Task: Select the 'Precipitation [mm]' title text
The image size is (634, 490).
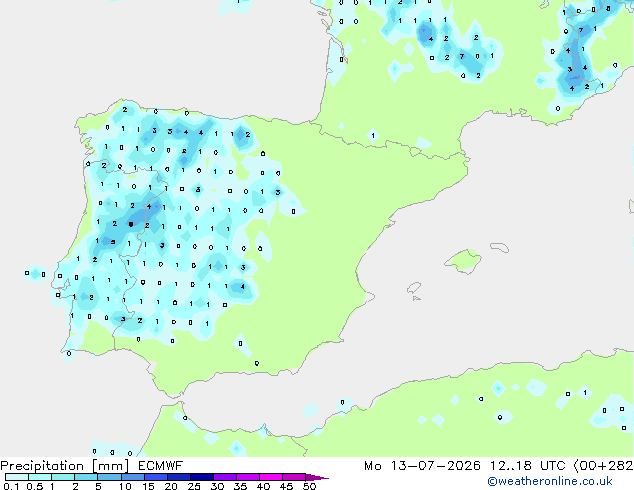Action: coord(65,466)
